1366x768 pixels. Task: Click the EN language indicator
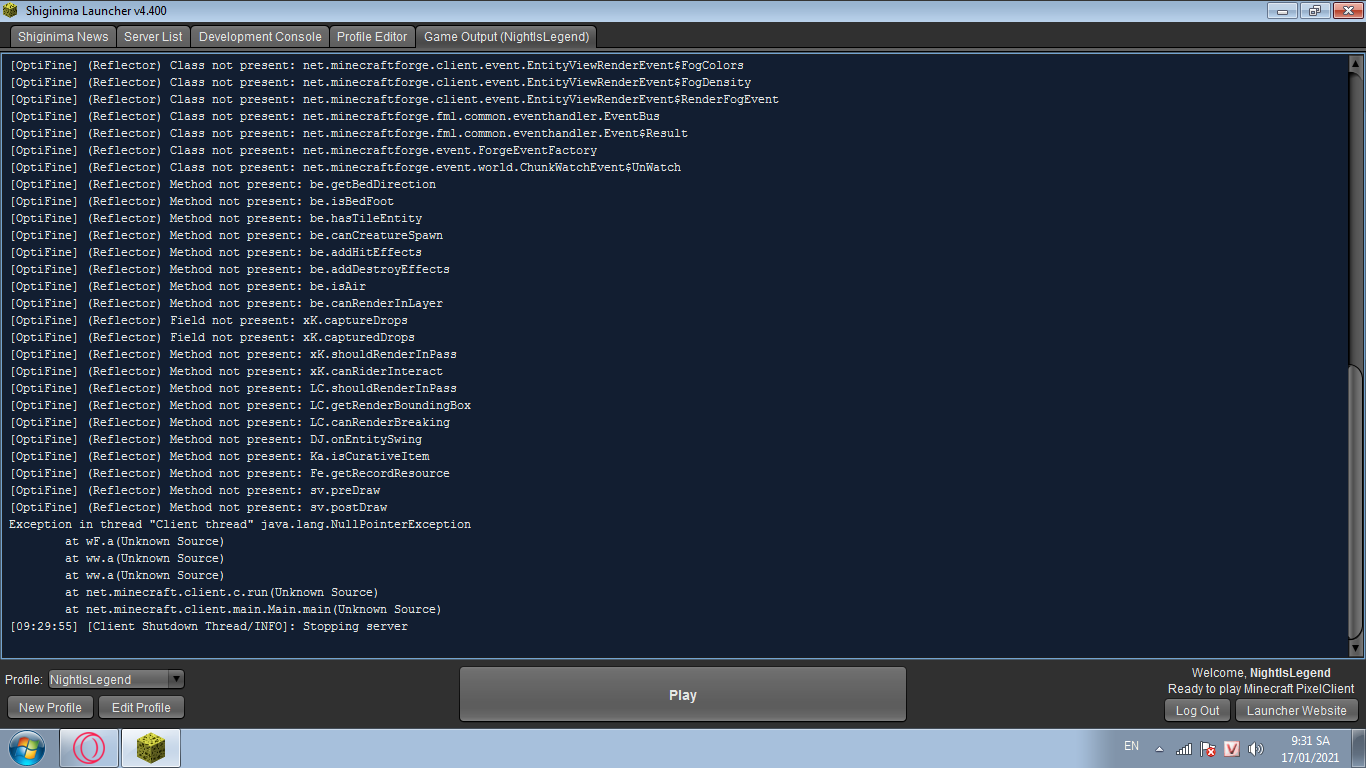tap(1131, 746)
